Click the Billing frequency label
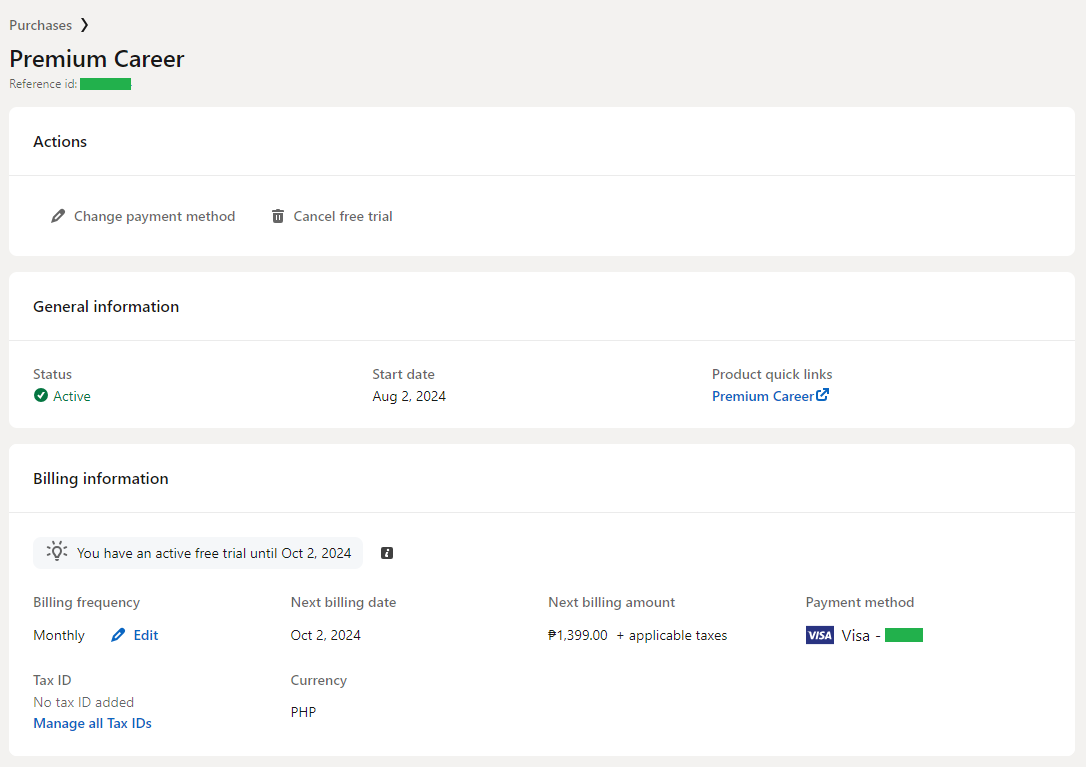The image size is (1086, 767). point(87,602)
